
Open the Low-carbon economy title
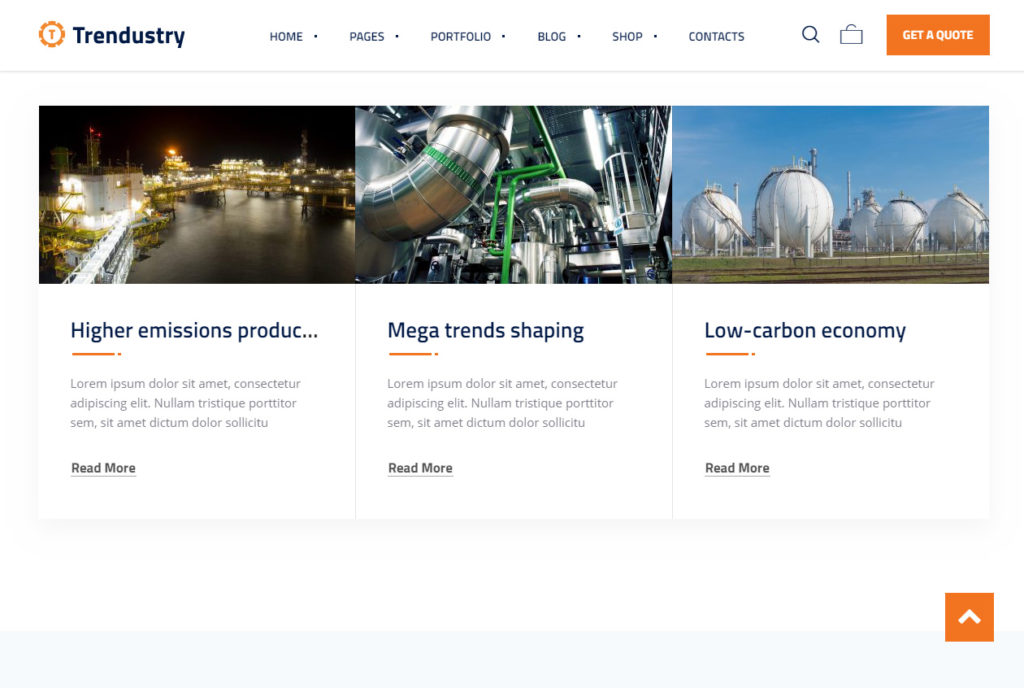pyautogui.click(x=805, y=331)
